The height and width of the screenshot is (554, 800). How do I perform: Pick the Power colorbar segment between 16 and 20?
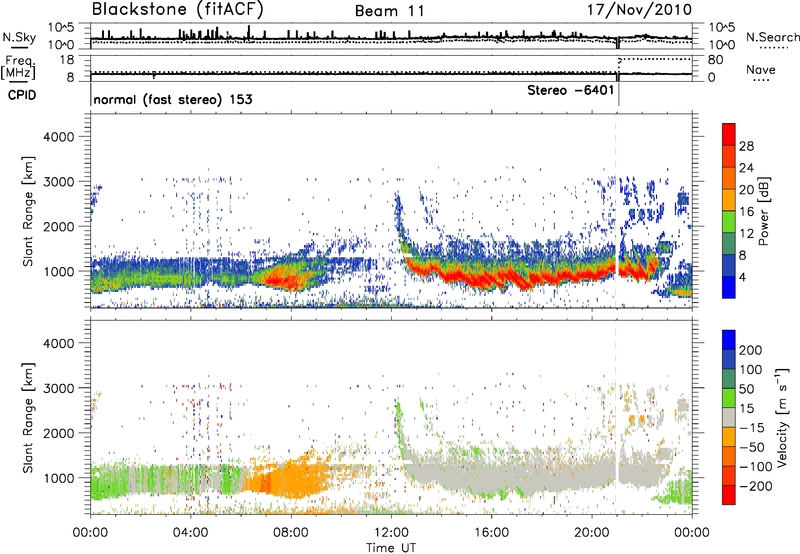pos(729,200)
